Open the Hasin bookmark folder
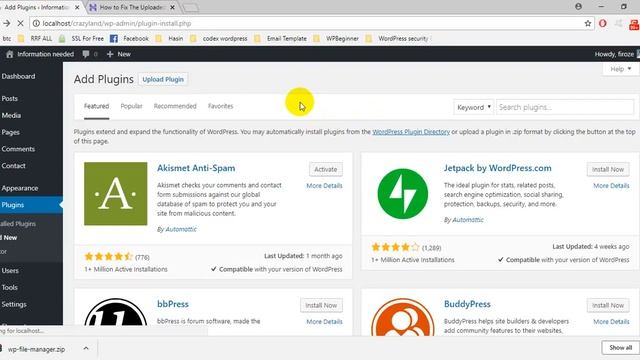The width and height of the screenshot is (640, 360). pos(169,38)
